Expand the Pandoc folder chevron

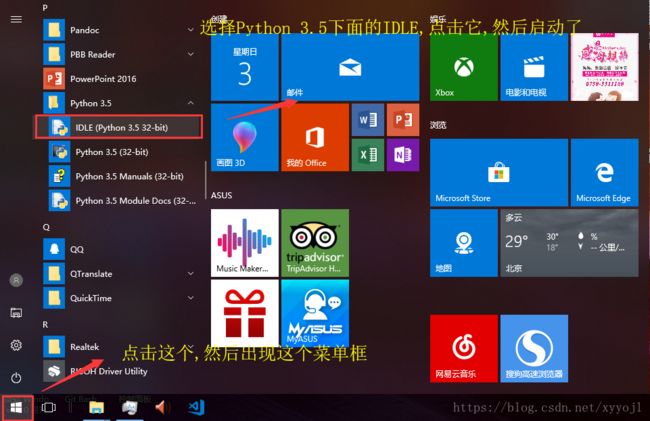coord(191,30)
